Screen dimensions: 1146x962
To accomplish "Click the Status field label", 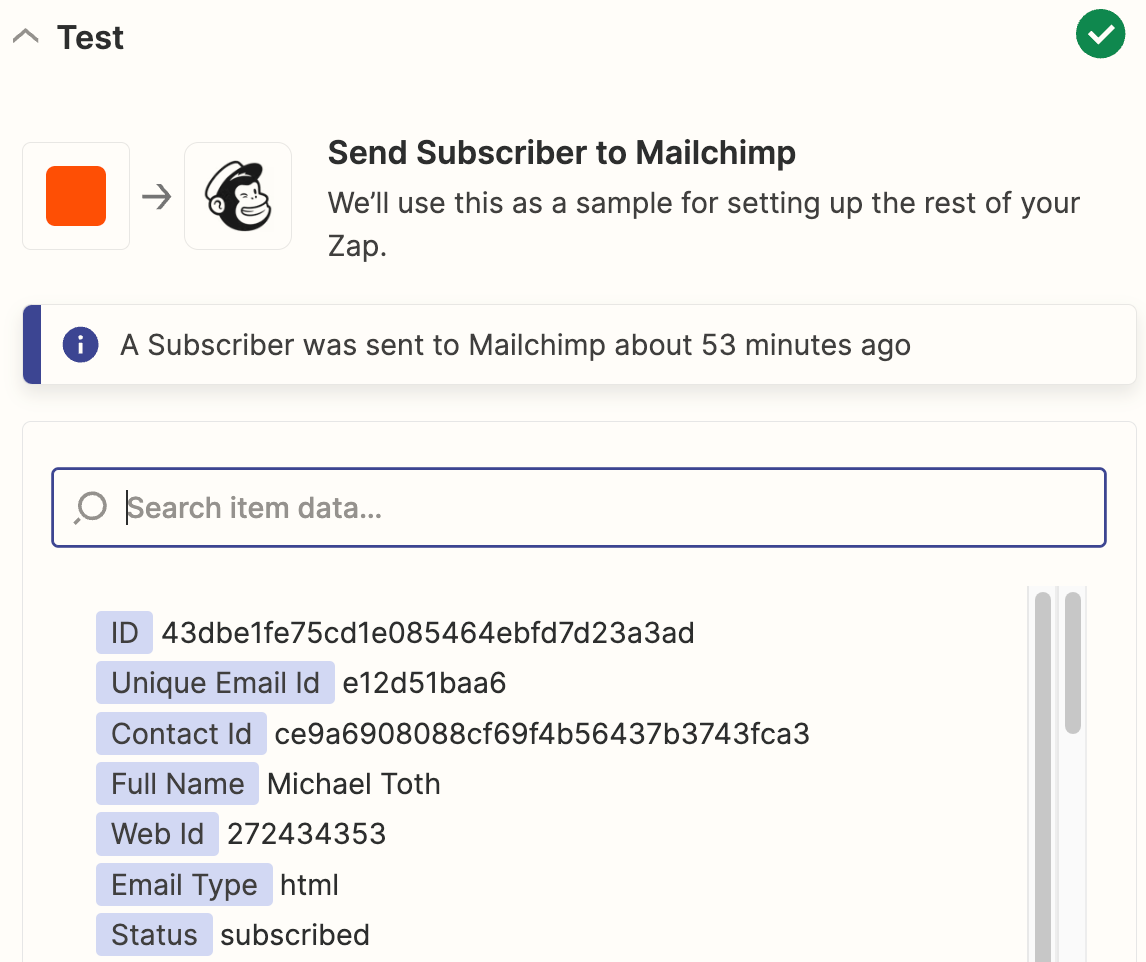I will pyautogui.click(x=154, y=935).
